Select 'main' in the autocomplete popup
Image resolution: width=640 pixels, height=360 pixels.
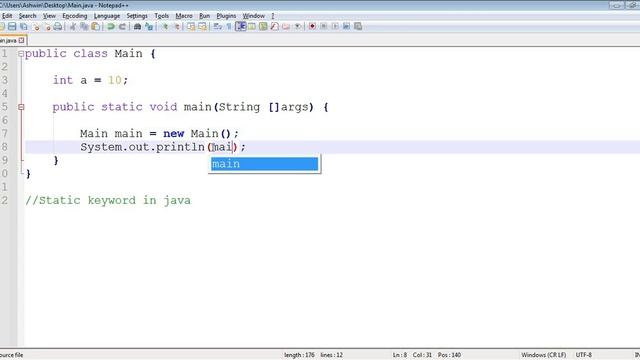tap(264, 164)
